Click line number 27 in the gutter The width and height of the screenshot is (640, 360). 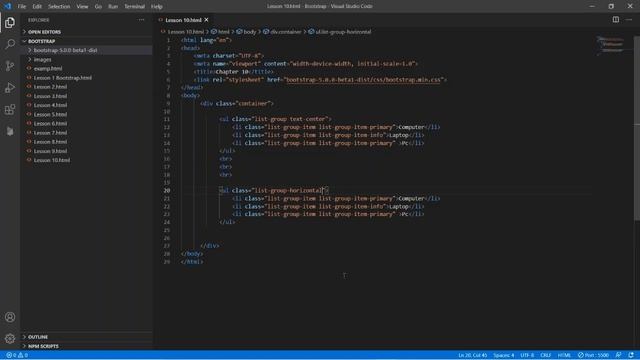(x=167, y=246)
